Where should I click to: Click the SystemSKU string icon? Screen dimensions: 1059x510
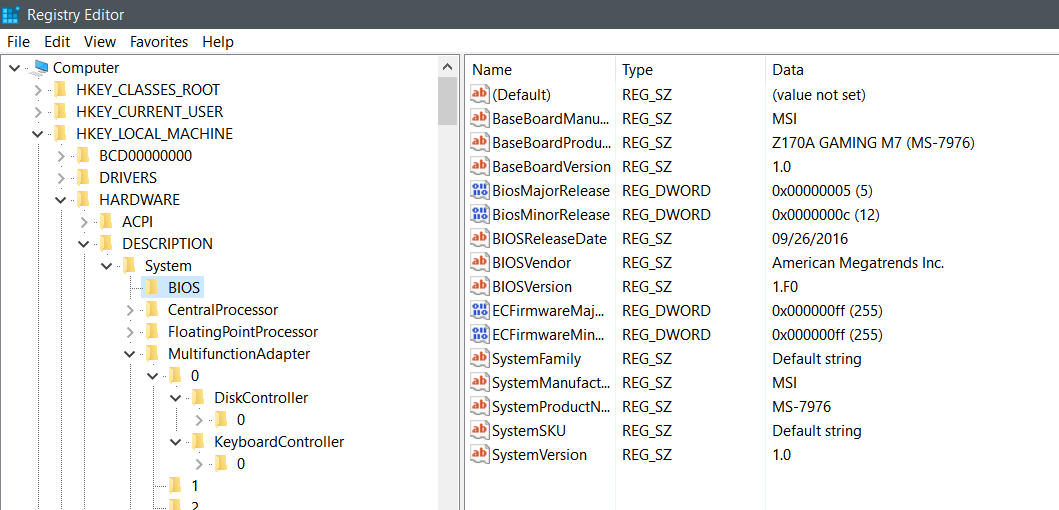(480, 430)
